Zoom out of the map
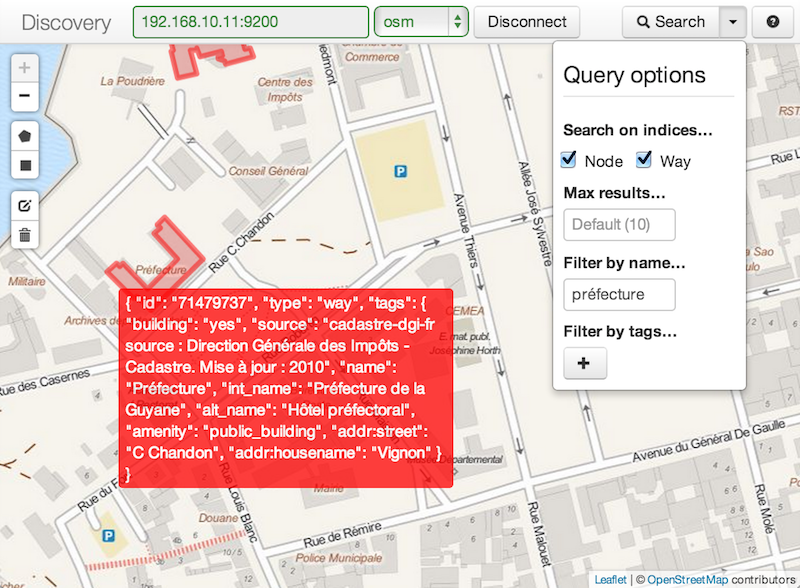 [24, 96]
